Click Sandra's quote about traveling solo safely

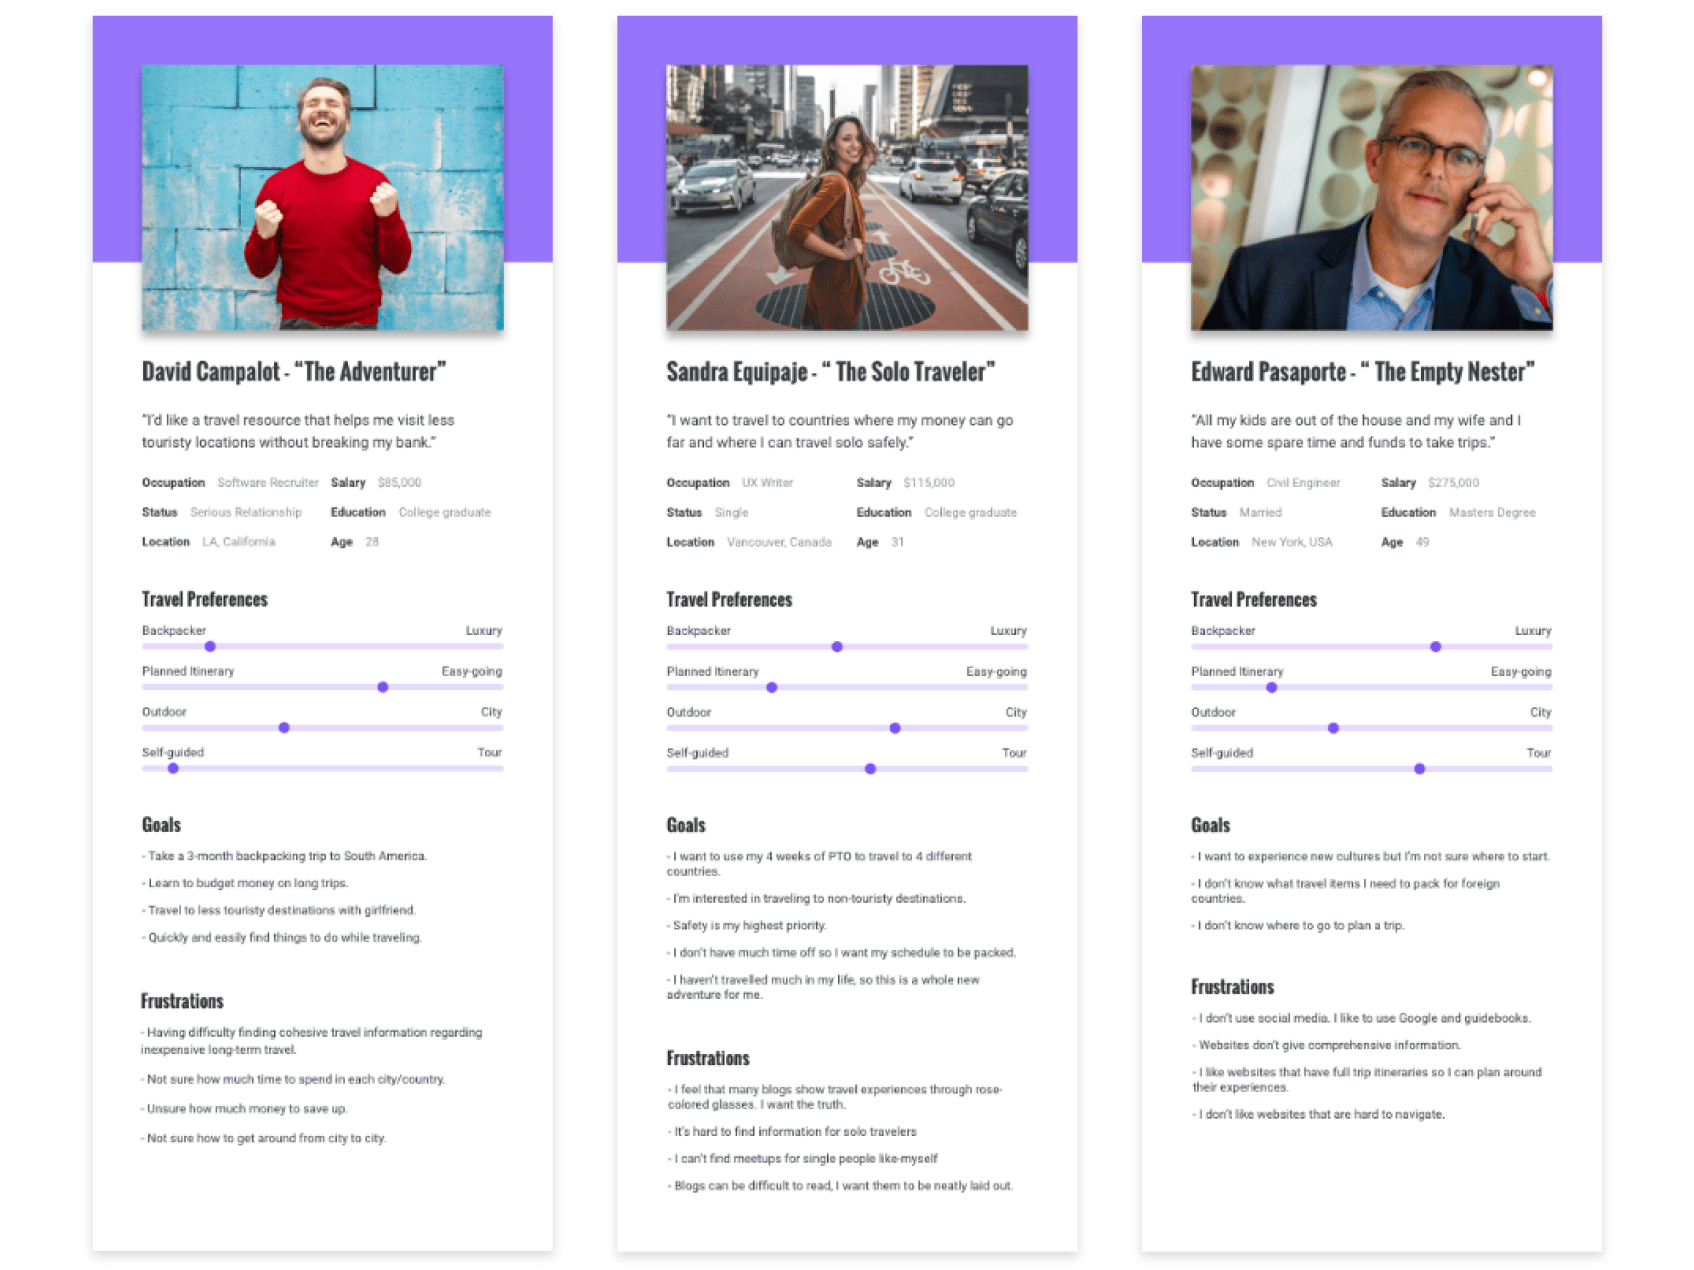coord(840,431)
